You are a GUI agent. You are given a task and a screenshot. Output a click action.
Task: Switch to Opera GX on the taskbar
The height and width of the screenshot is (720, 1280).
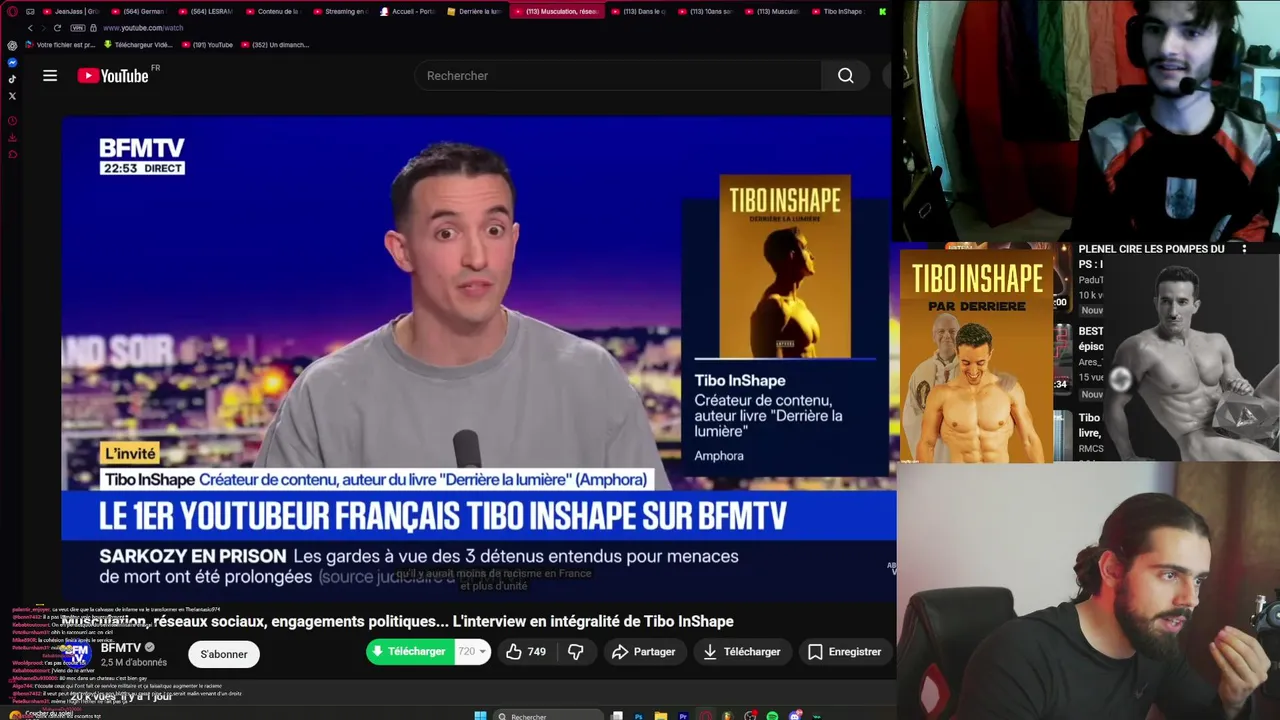click(x=706, y=716)
